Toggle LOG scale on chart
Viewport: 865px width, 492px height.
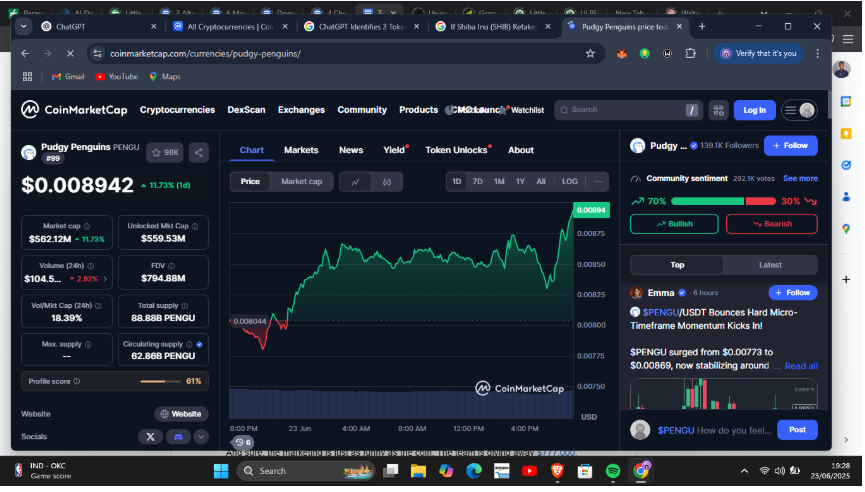(570, 181)
